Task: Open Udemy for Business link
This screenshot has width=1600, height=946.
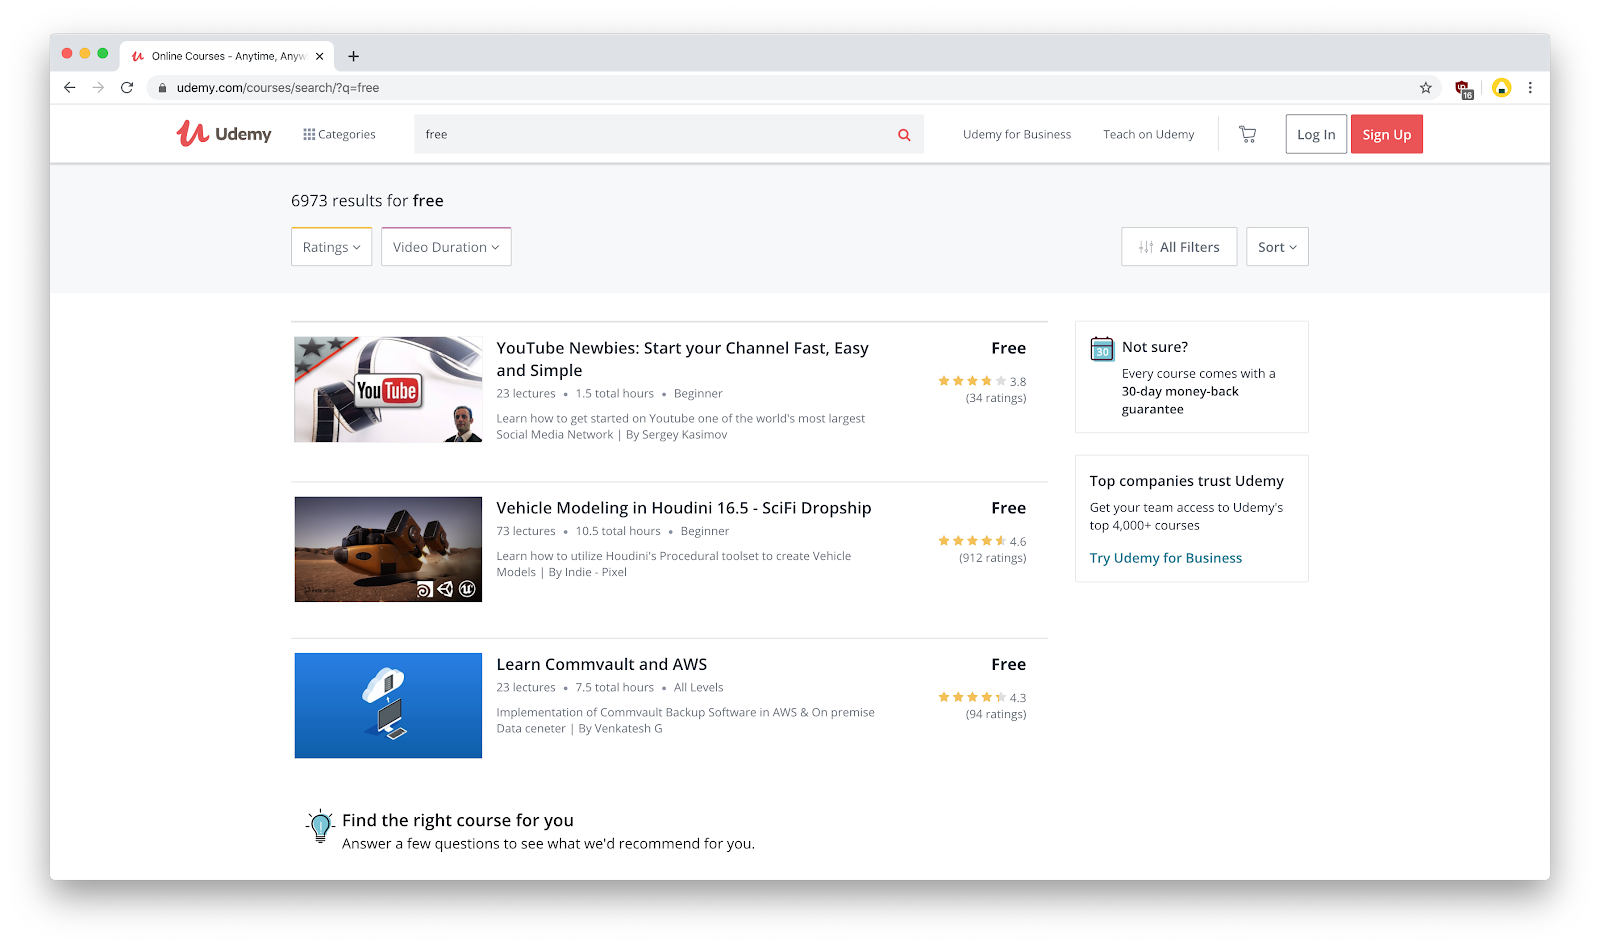Action: point(1017,134)
